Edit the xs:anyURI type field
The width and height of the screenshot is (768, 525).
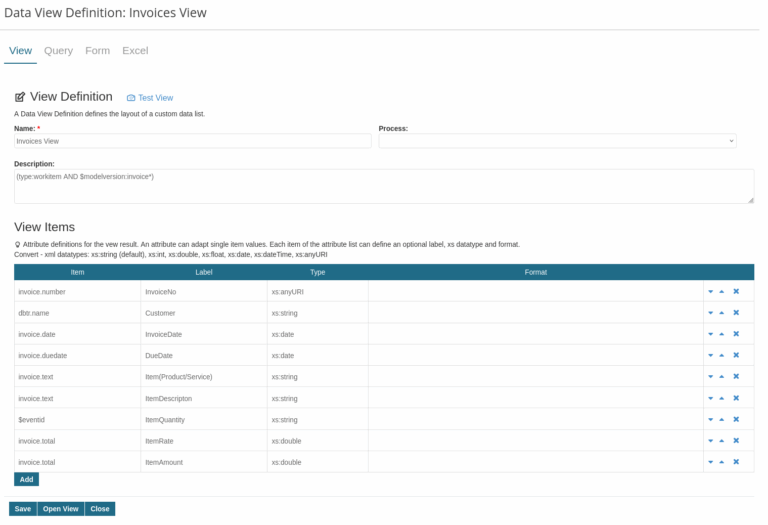point(317,292)
